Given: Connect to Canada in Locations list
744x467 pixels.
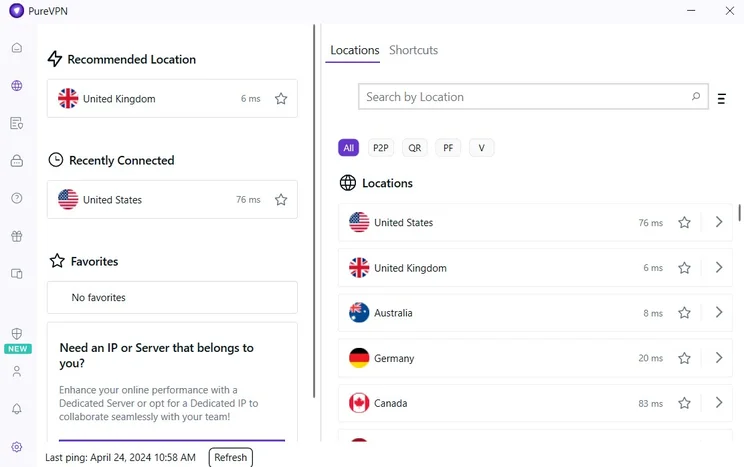Looking at the screenshot, I should tap(535, 403).
